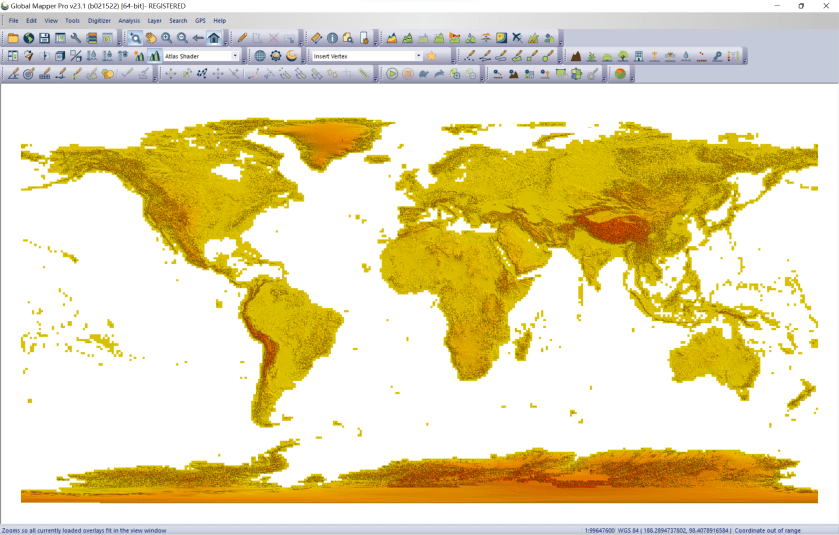Screen dimensions: 839x535
Task: Click the Zoom Out magnifier icon
Action: pyautogui.click(x=182, y=38)
